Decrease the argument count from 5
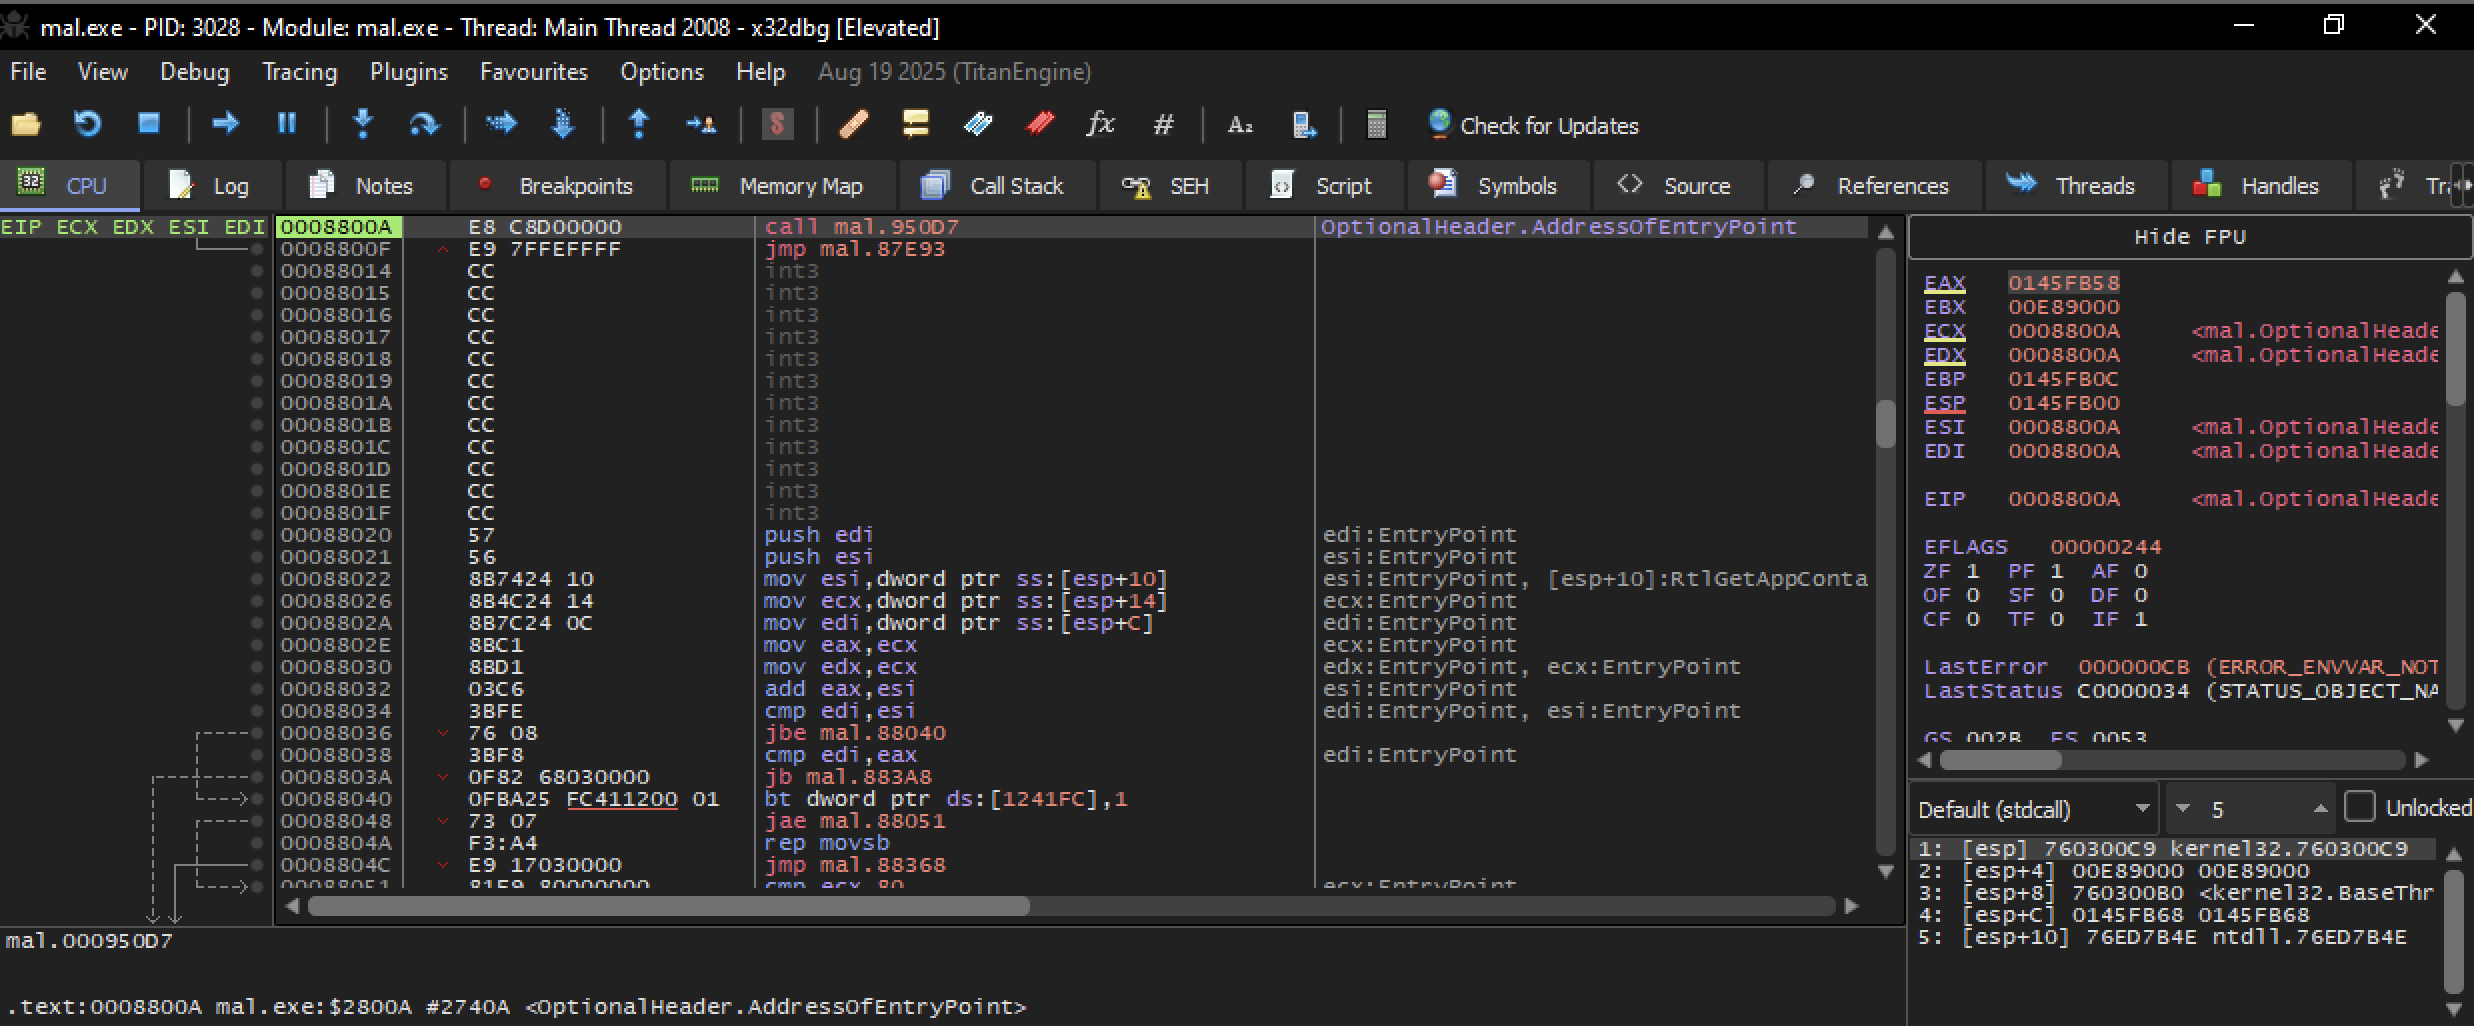This screenshot has height=1026, width=2474. (x=2183, y=808)
